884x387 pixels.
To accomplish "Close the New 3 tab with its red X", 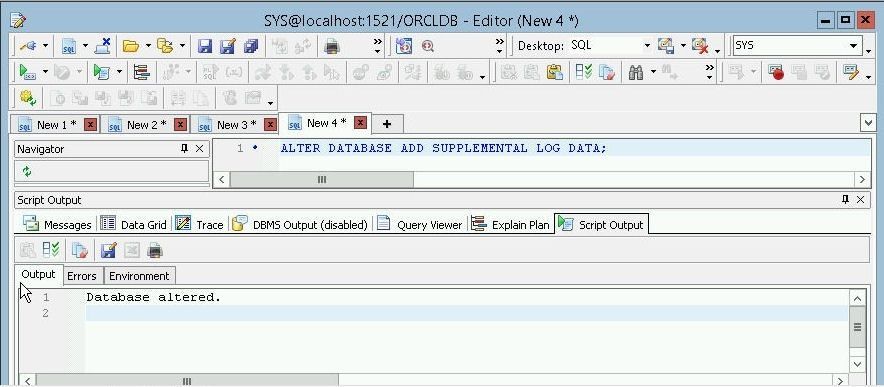I will 271,125.
